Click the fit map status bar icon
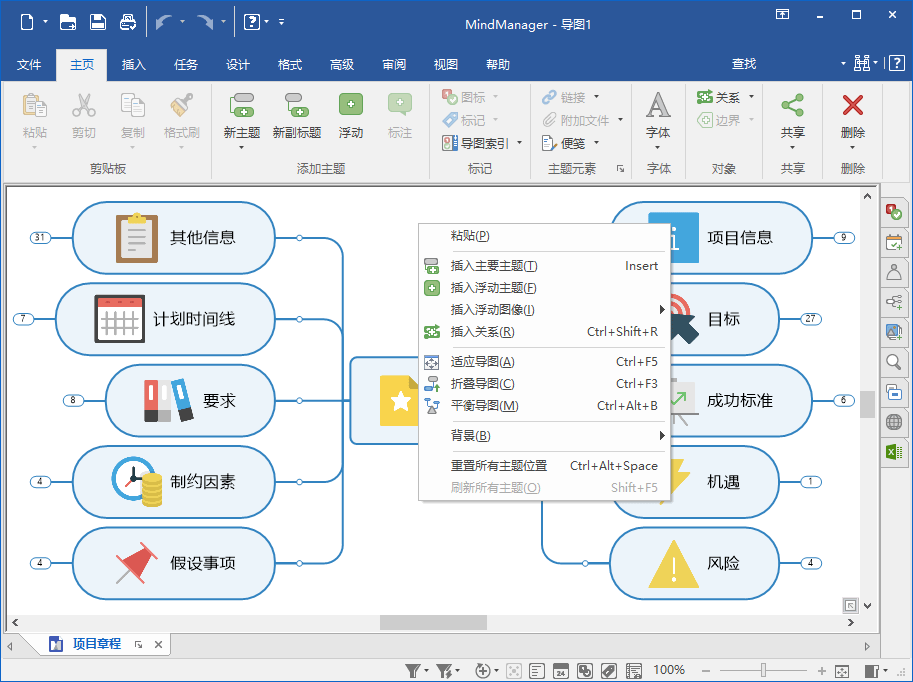913x682 pixels. tap(842, 671)
